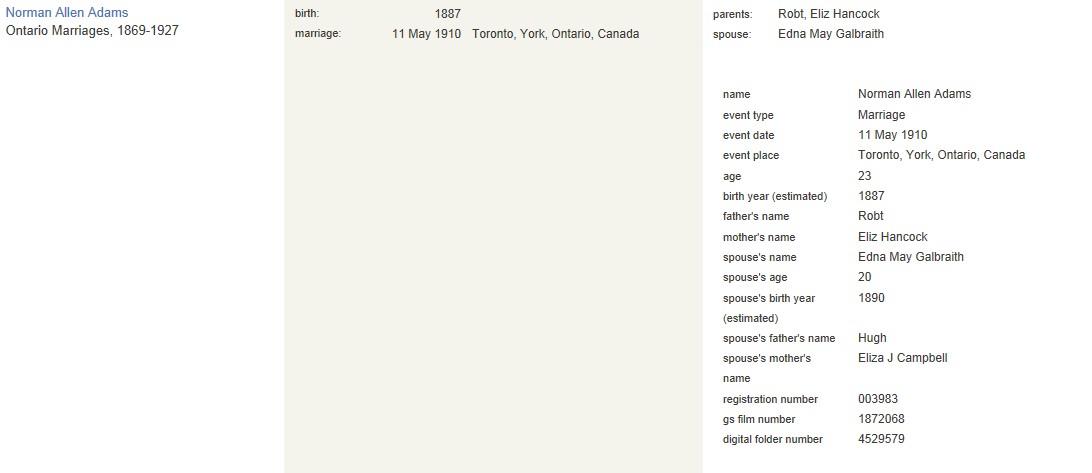This screenshot has width=1092, height=473.
Task: Click the Ontario Marriages, 1869-1927 collection title
Action: point(92,31)
